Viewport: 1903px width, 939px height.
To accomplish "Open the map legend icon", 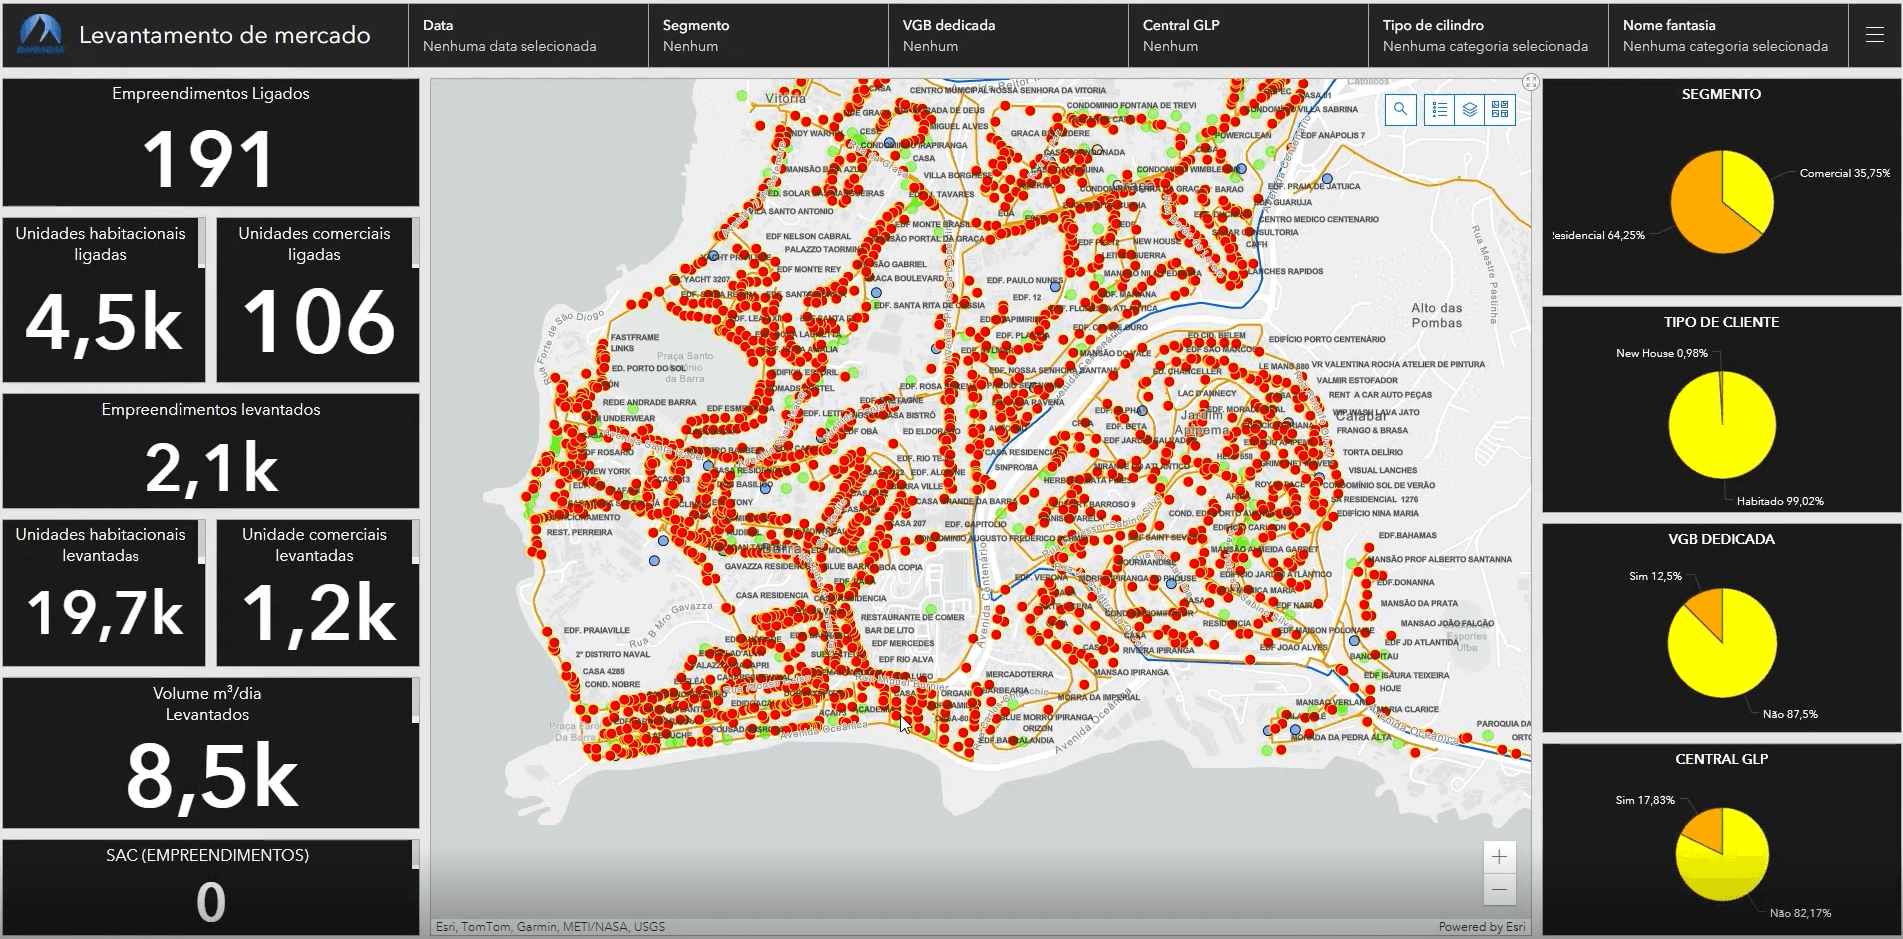I will (x=1438, y=110).
